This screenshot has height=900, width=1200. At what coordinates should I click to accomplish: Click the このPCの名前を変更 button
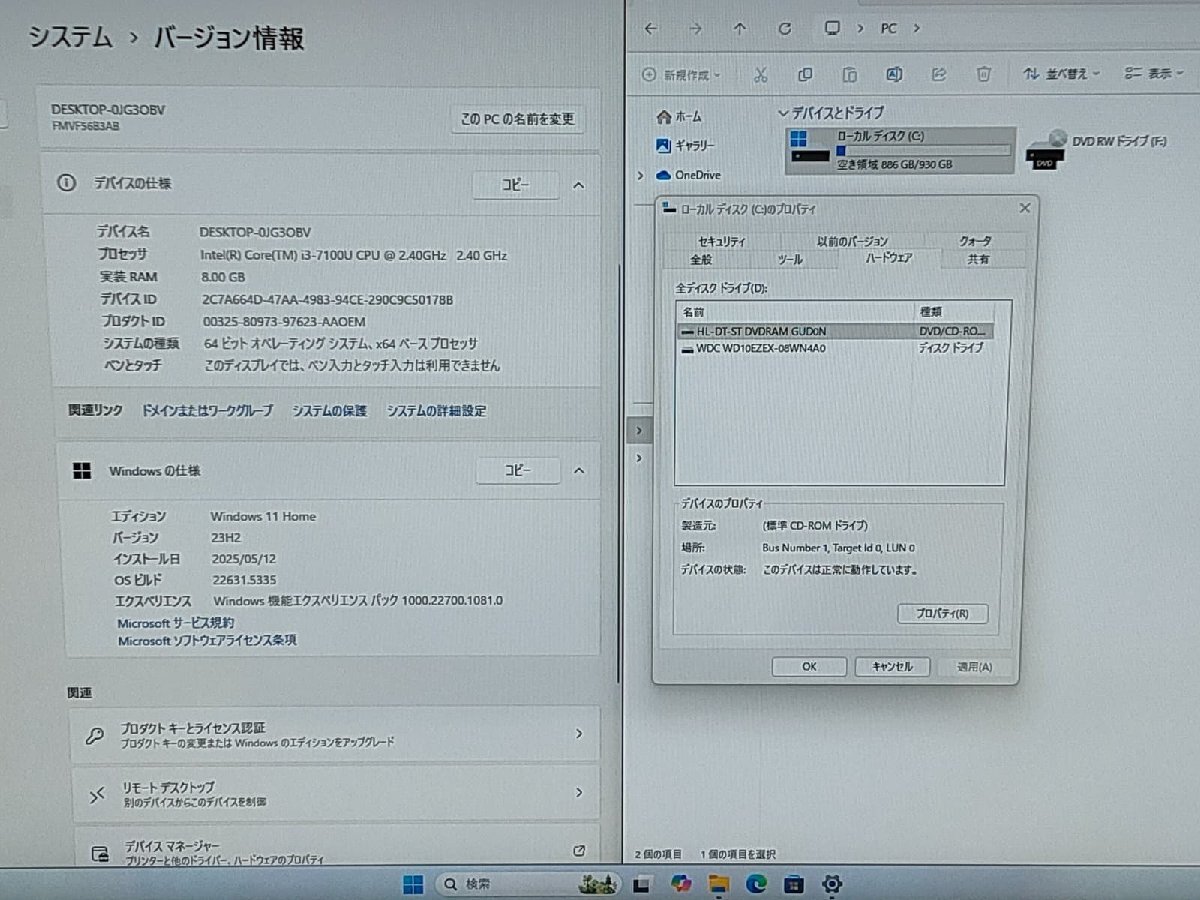pyautogui.click(x=517, y=119)
